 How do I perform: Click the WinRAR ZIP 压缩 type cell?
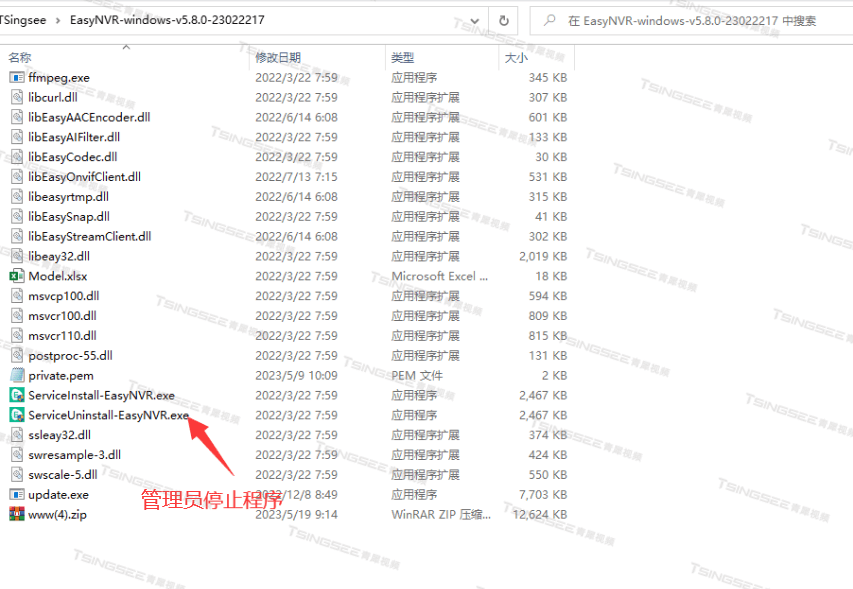[x=441, y=514]
